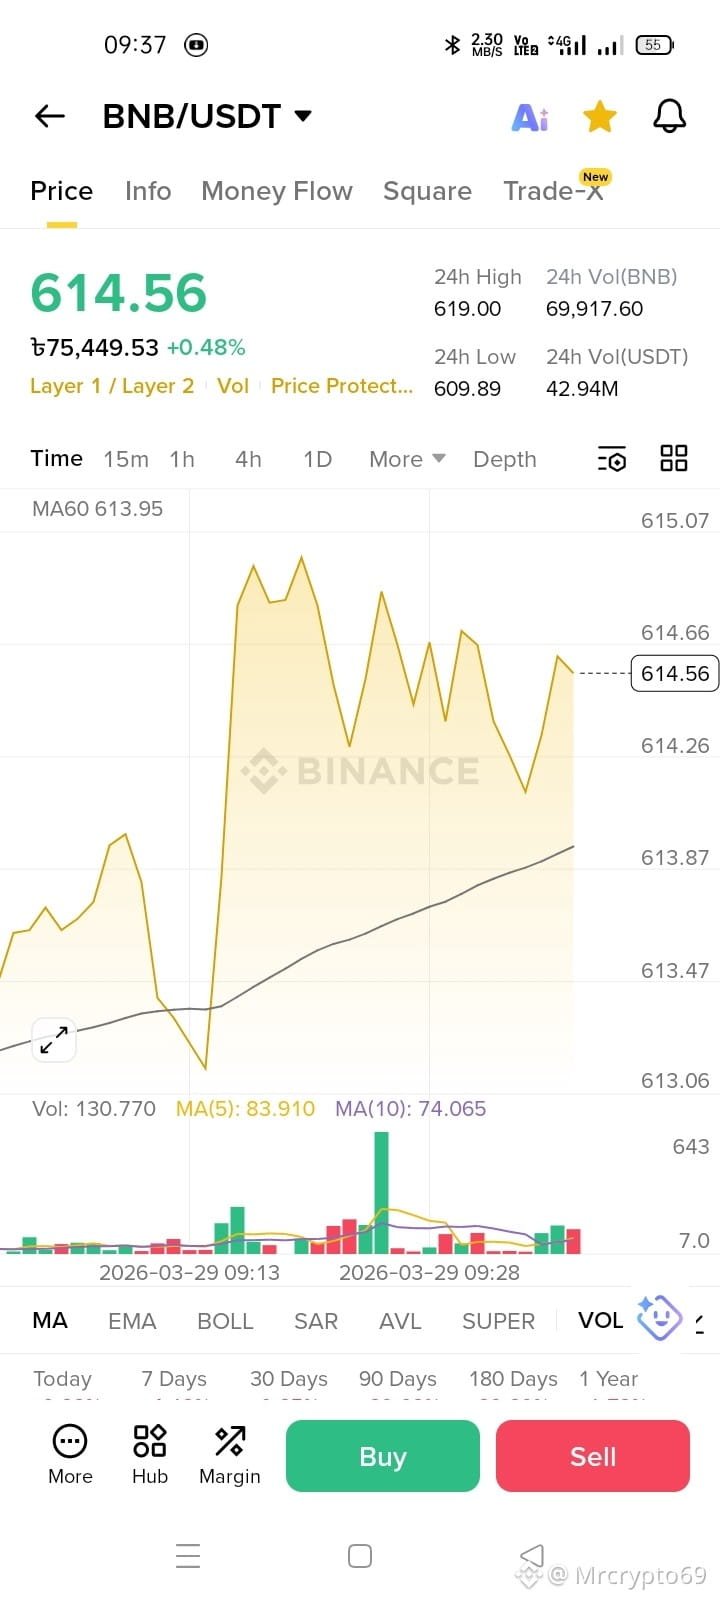Open chart settings icon beside Depth

pos(612,459)
